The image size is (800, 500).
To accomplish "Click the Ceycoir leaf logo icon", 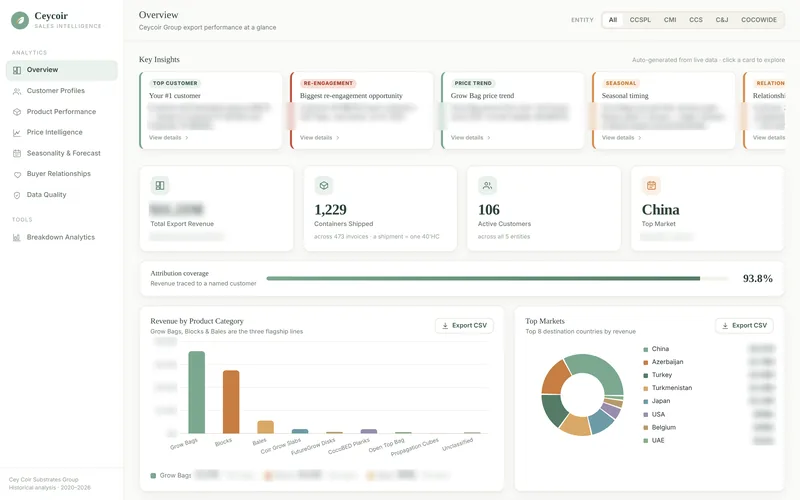I will click(x=20, y=20).
